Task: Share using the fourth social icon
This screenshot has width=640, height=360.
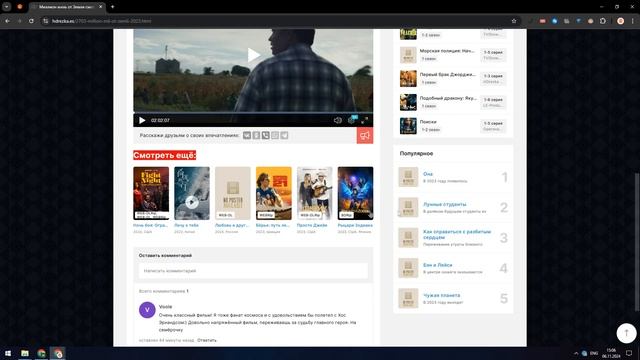Action: pos(275,136)
